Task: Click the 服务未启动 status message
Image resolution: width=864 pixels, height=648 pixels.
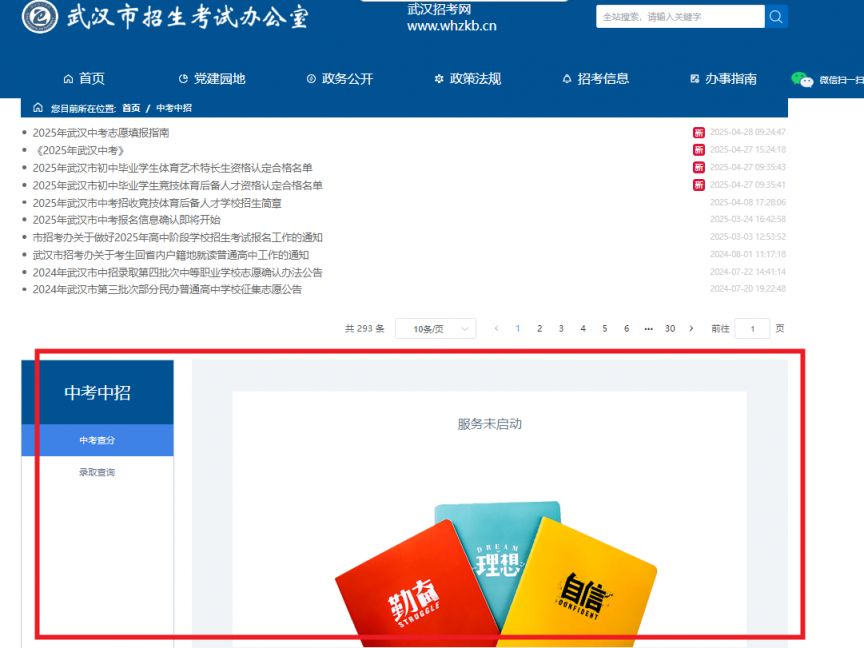Action: tap(489, 424)
